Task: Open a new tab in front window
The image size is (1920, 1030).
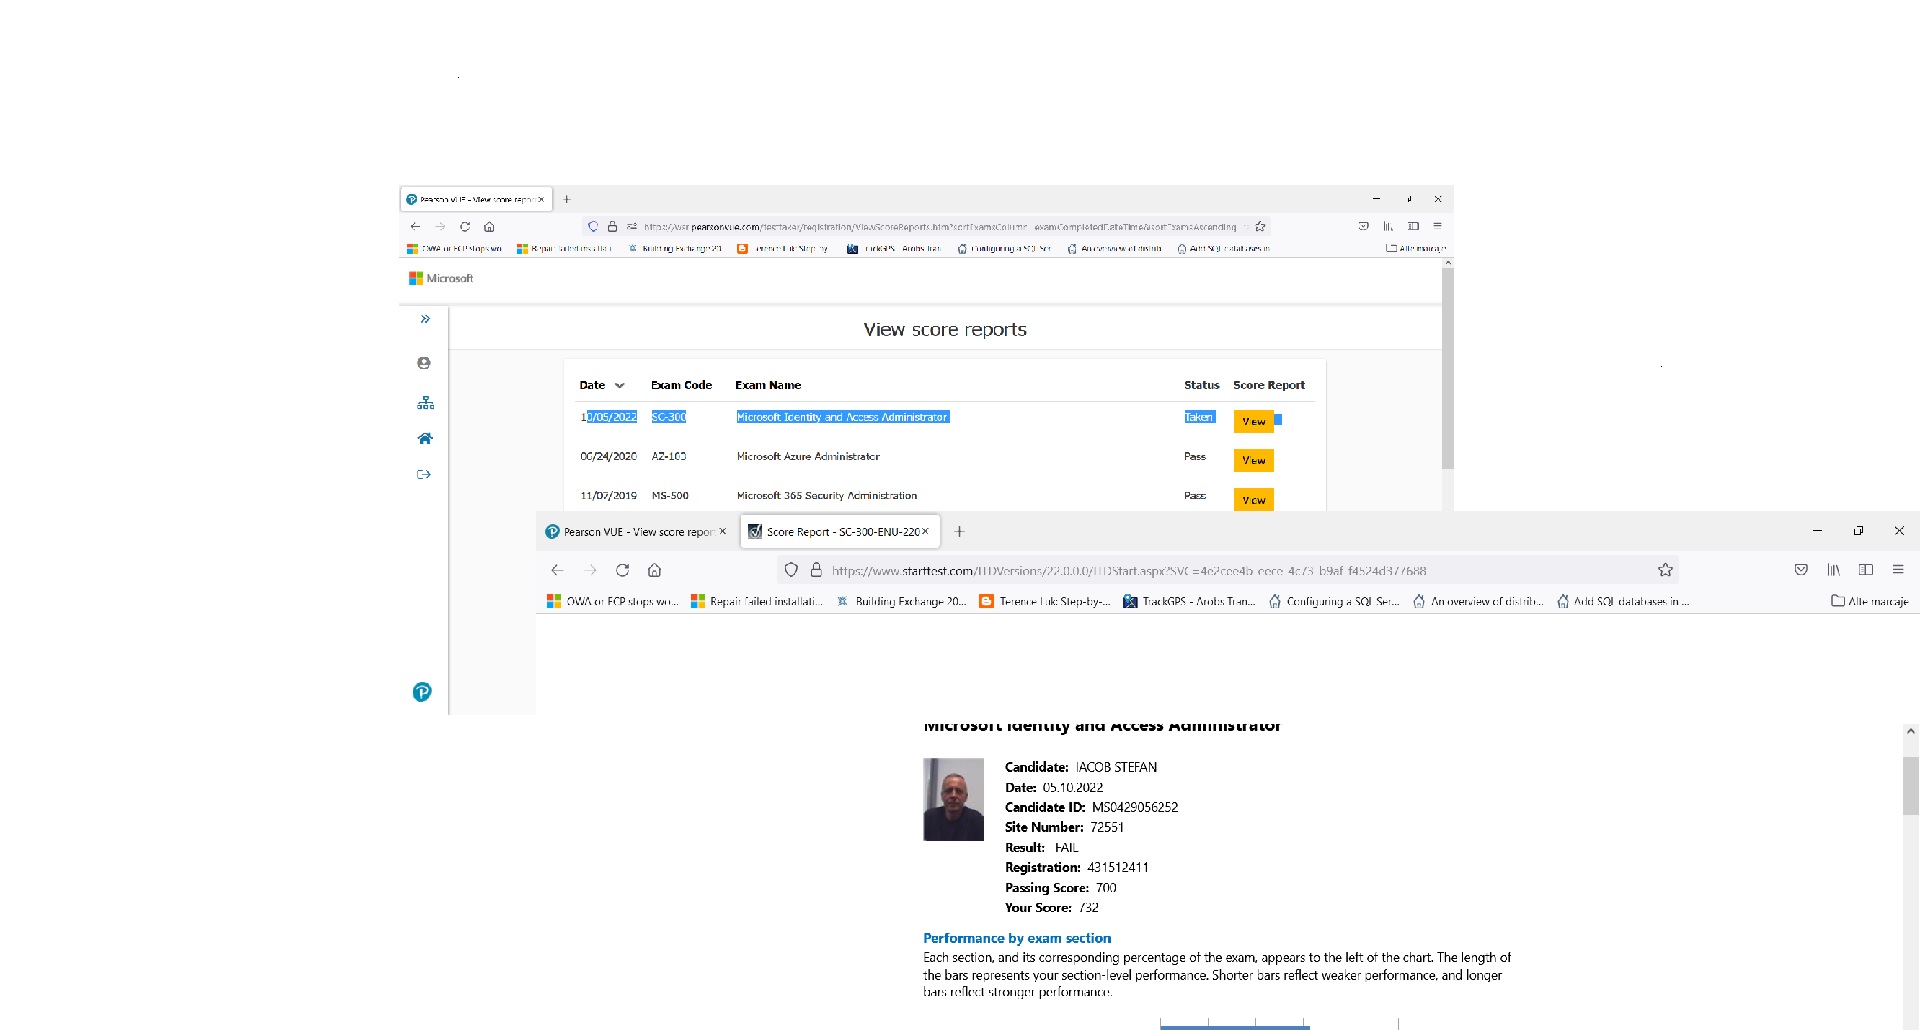Action: [x=959, y=532]
